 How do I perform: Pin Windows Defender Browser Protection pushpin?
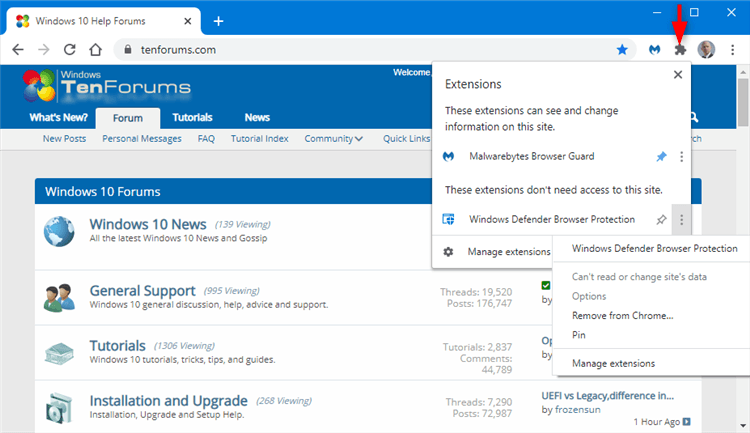pyautogui.click(x=661, y=220)
